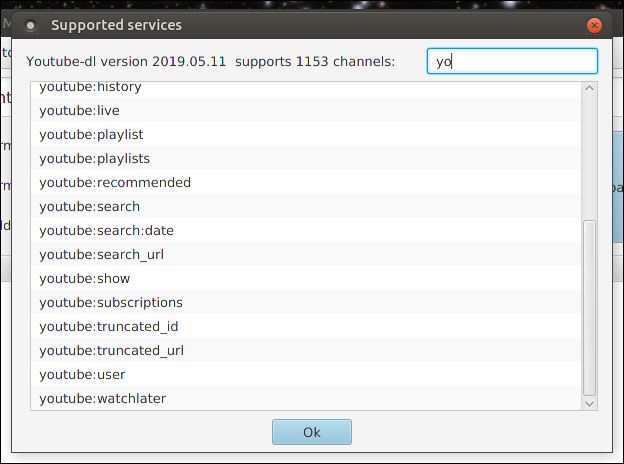Image resolution: width=624 pixels, height=464 pixels.
Task: Click the vertical scrollbar thumb
Action: pyautogui.click(x=589, y=306)
